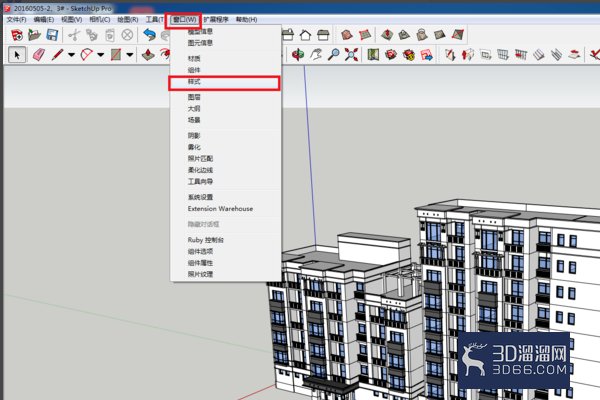Open the 工具(T) menu
The image size is (600, 400).
coord(155,20)
